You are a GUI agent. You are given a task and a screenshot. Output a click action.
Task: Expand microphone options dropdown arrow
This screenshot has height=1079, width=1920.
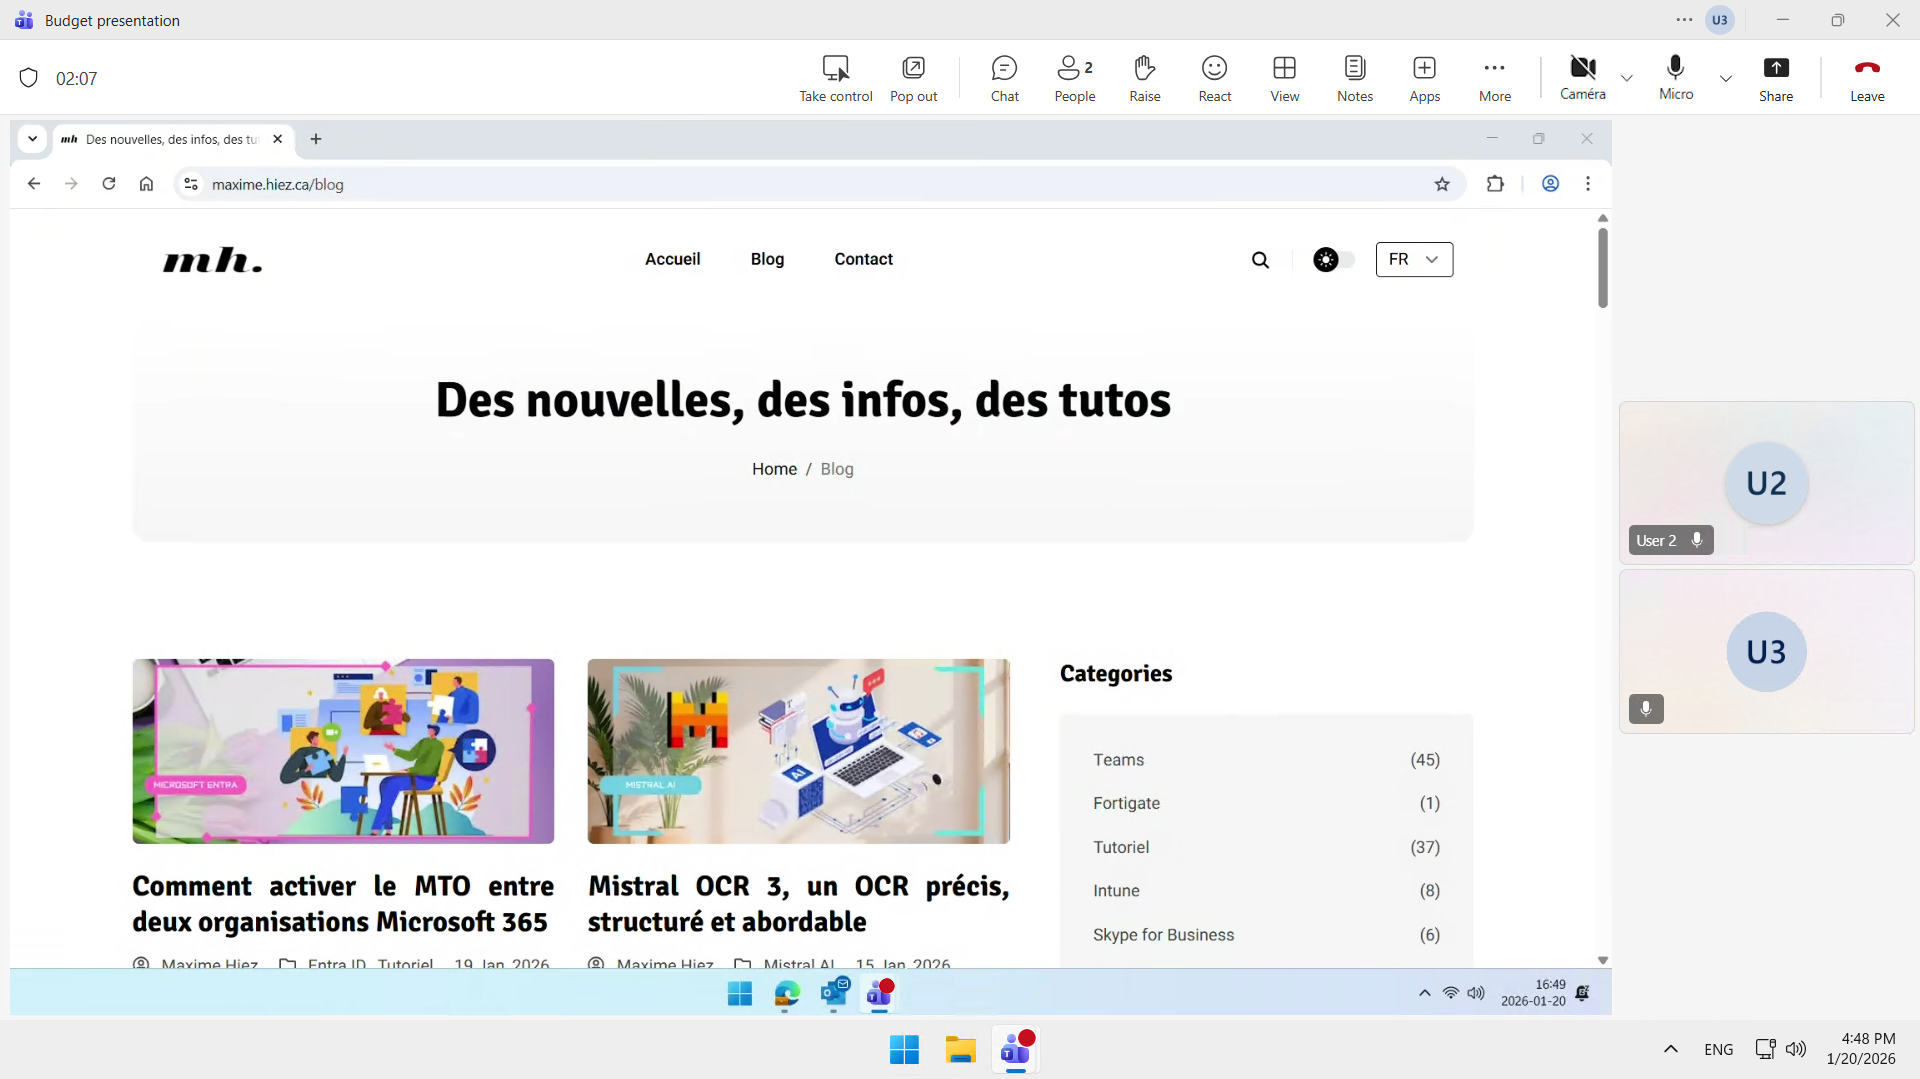pos(1725,78)
